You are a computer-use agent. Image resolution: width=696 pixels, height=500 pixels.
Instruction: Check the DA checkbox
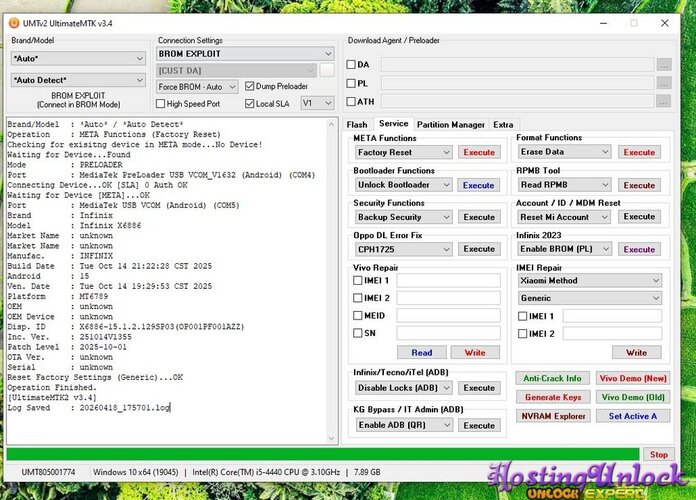click(351, 64)
